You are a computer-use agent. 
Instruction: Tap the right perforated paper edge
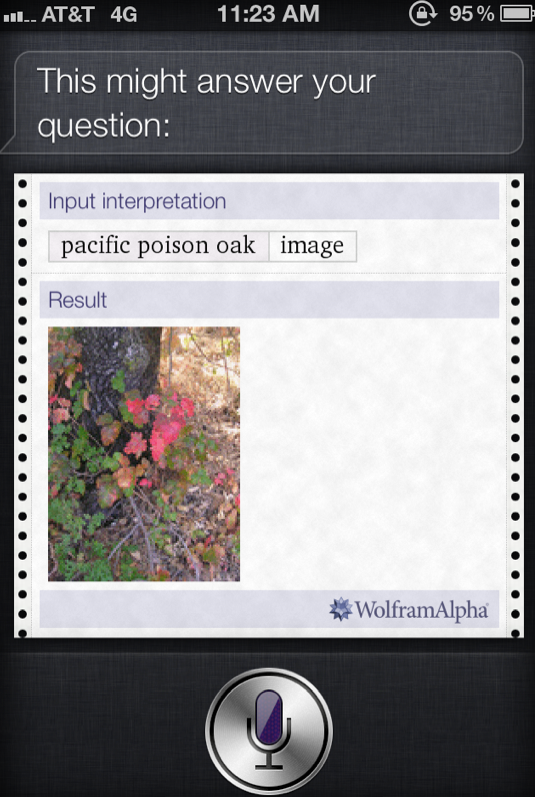[x=515, y=406]
